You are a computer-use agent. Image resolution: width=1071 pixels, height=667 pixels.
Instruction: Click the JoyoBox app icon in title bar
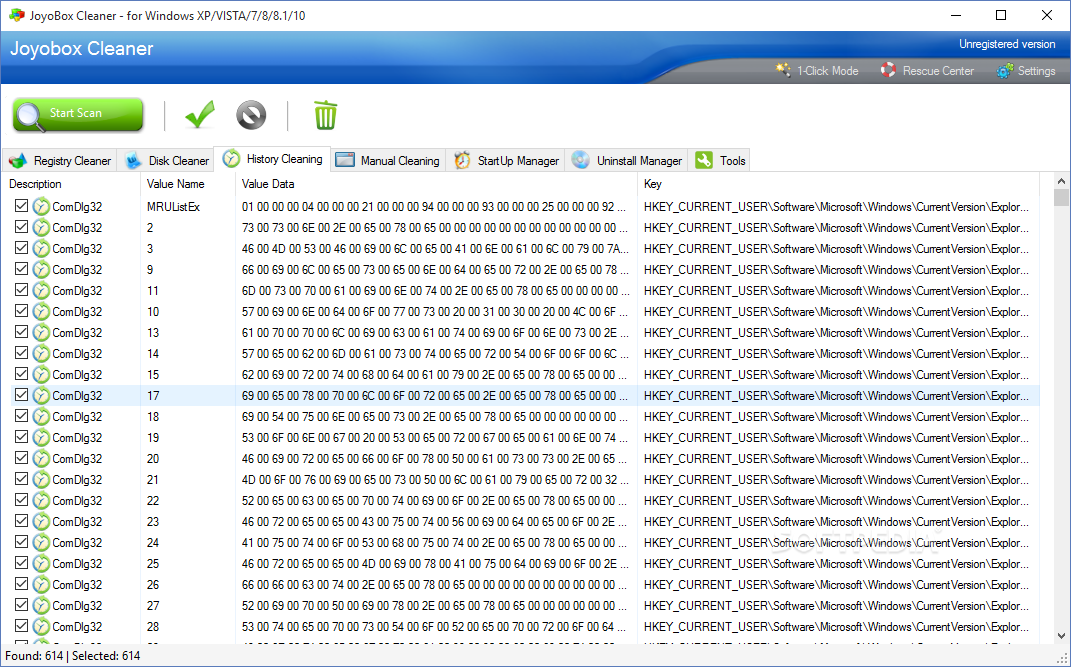click(16, 15)
